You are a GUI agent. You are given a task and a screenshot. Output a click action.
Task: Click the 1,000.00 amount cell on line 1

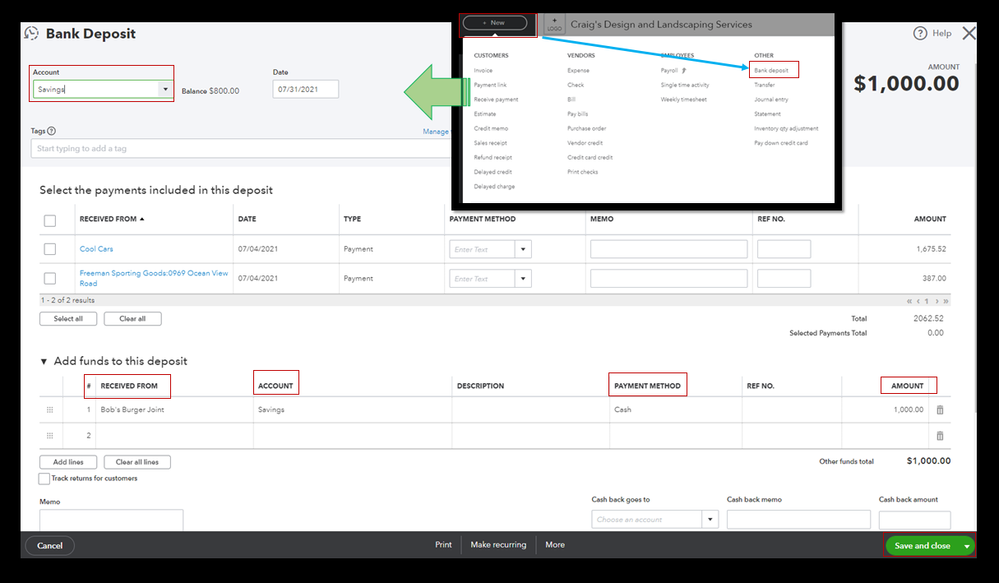[x=886, y=410]
